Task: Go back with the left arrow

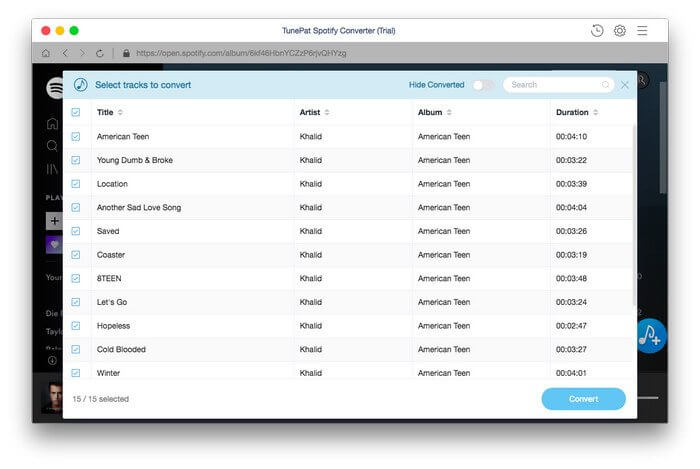Action: point(65,53)
